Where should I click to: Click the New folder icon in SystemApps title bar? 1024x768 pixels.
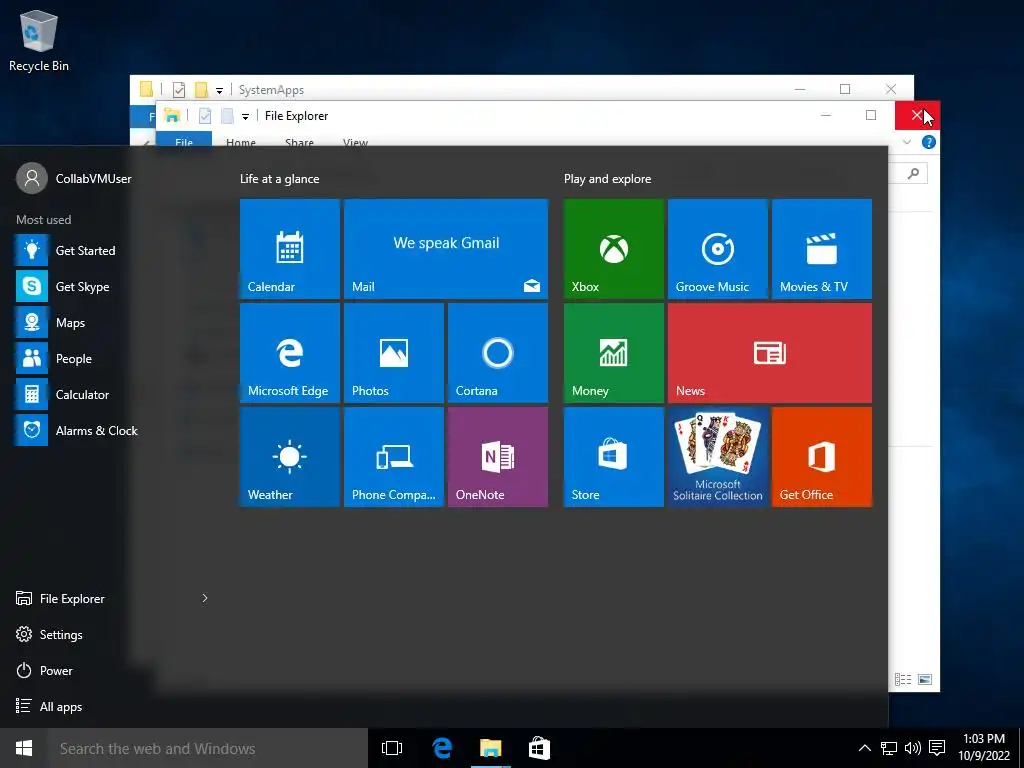pos(202,89)
